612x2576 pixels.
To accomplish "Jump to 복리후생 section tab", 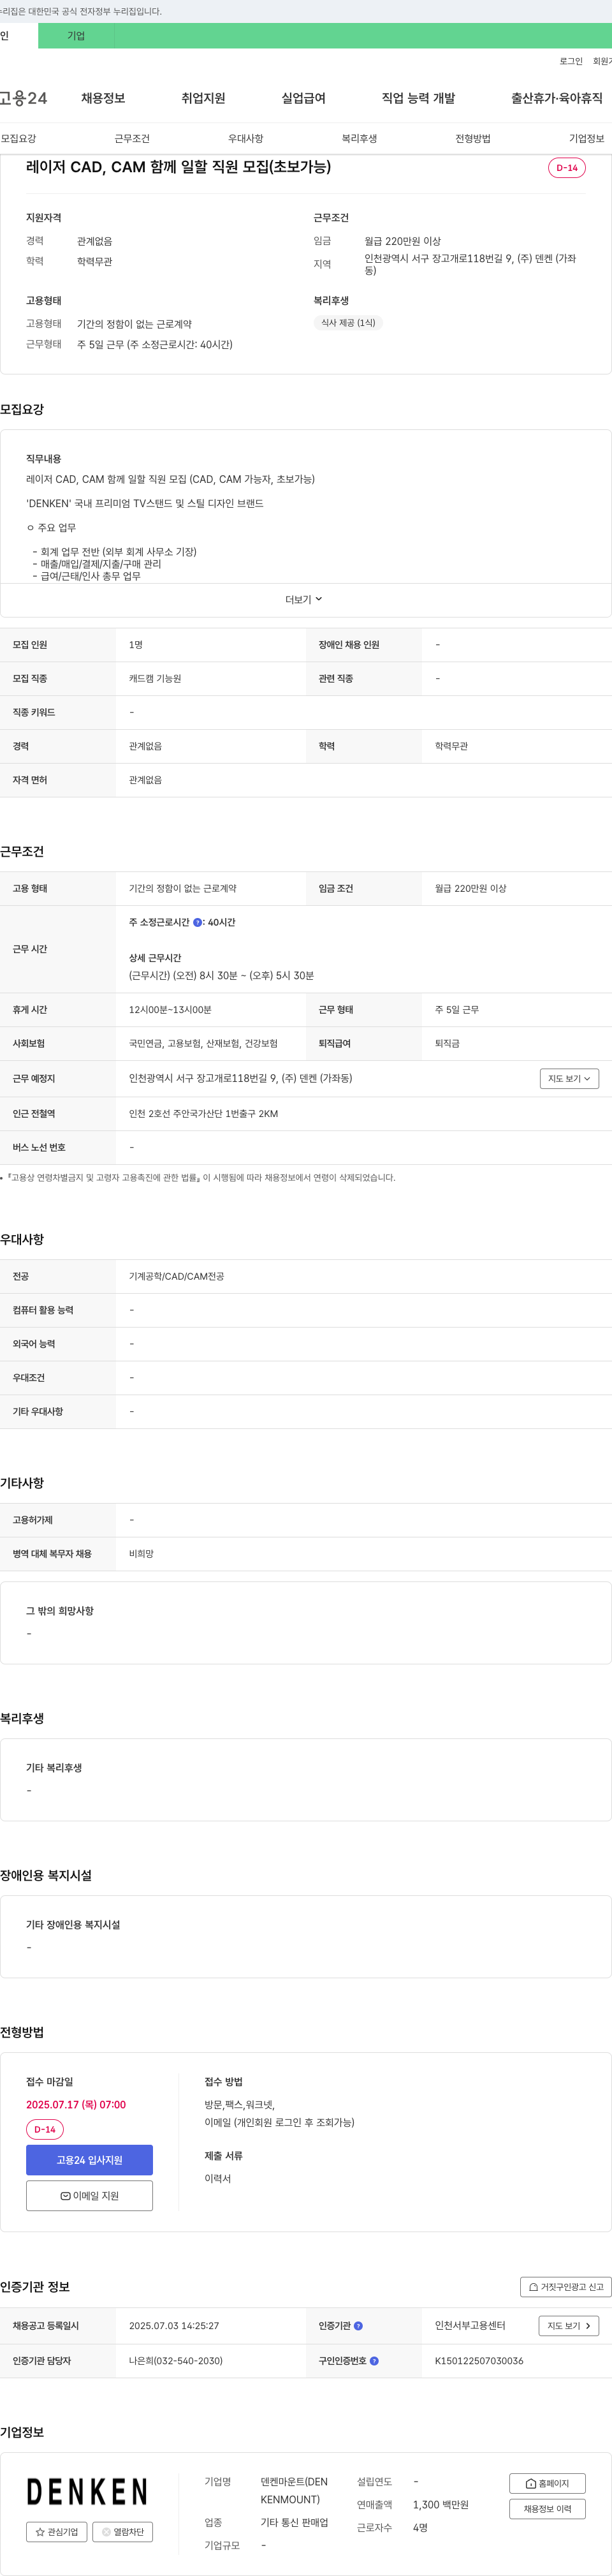I will click(x=359, y=139).
